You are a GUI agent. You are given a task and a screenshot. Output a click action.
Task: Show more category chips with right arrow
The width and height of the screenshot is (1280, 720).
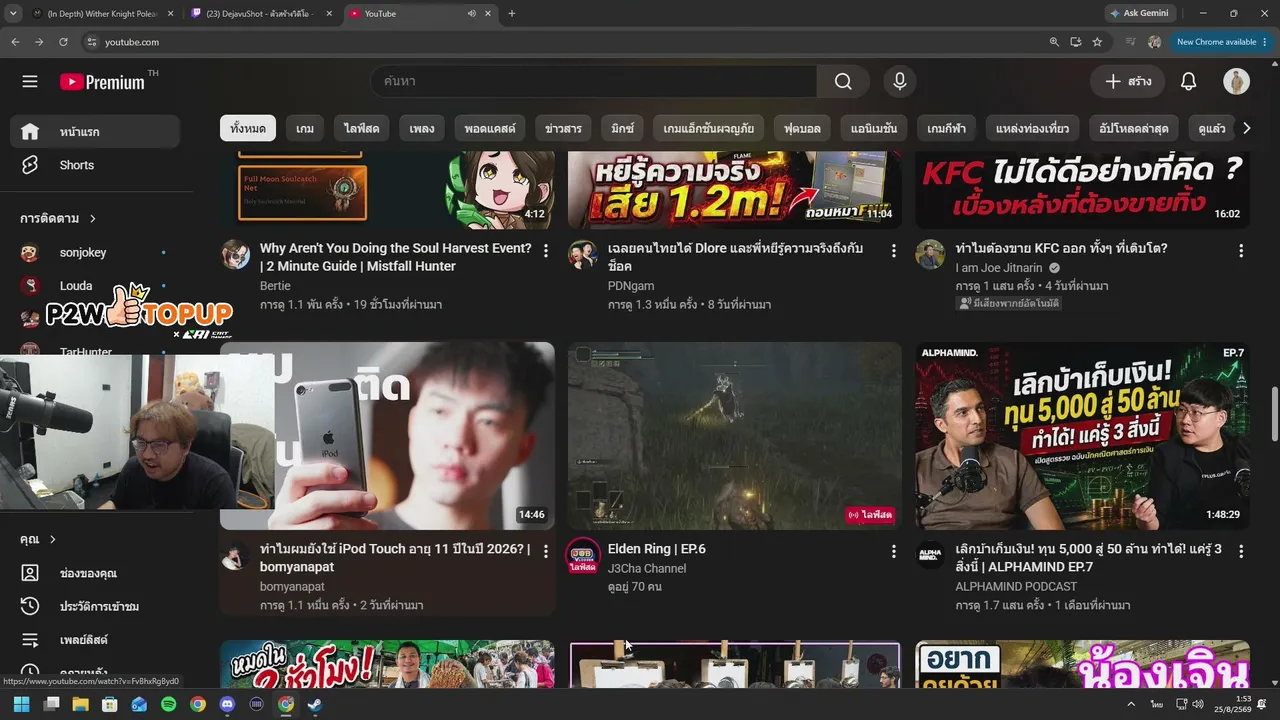pos(1246,128)
